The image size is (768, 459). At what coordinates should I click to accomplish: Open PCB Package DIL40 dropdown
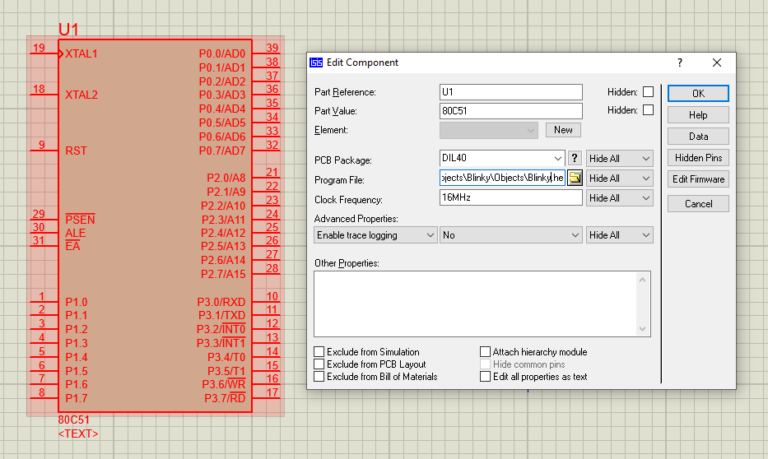(x=557, y=158)
